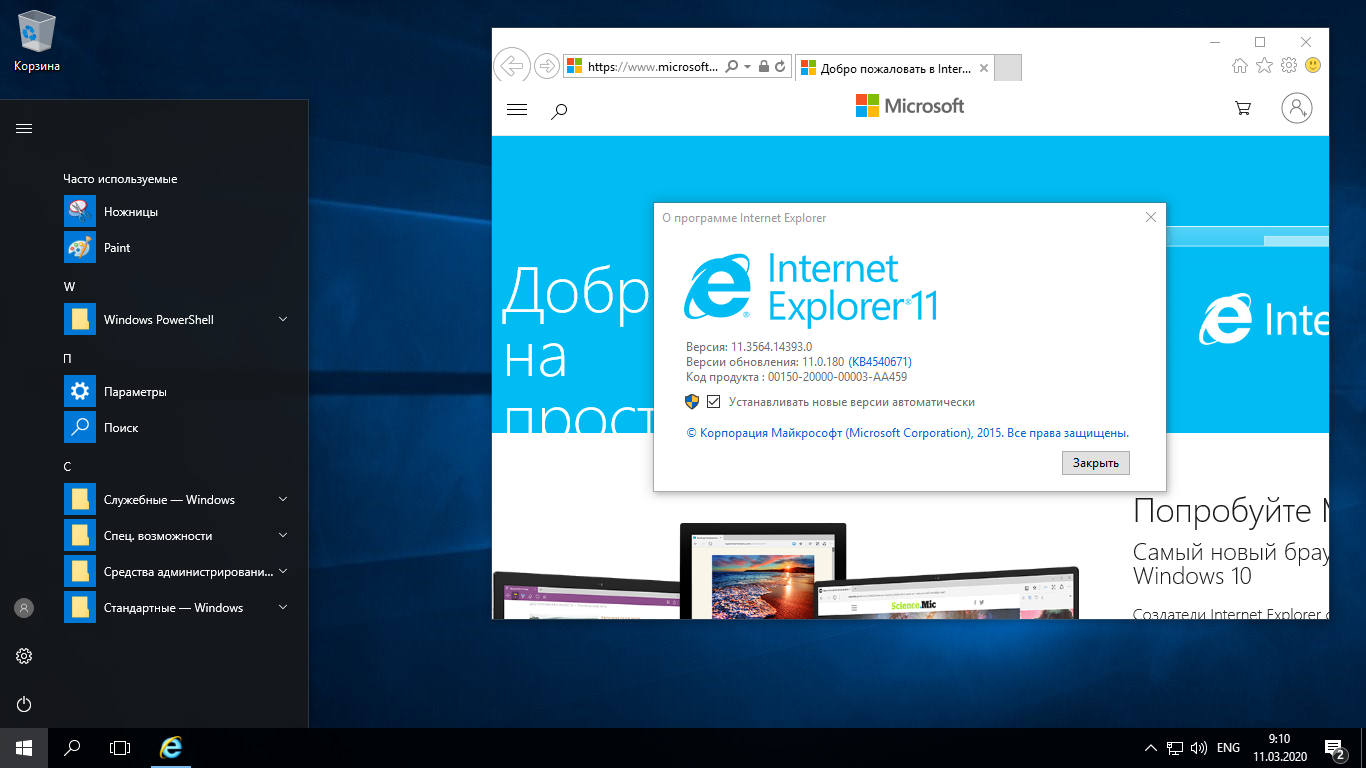Expand Служебные — Windows folder
Screen dimensions: 1366x768
coord(283,500)
